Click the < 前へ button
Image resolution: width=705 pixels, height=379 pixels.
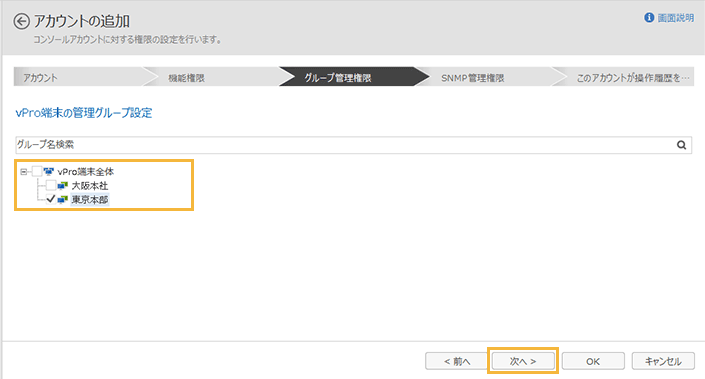(456, 361)
